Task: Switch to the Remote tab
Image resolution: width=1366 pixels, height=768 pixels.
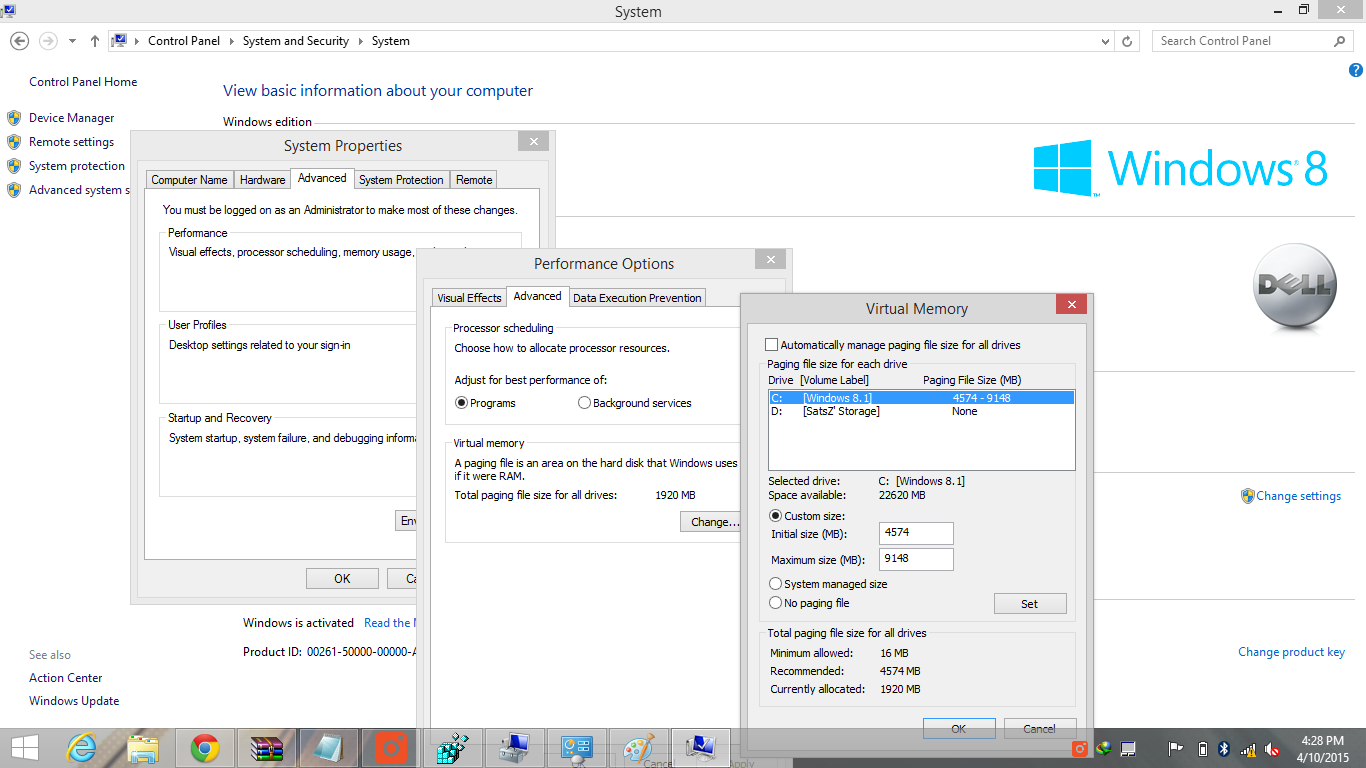Action: (474, 180)
